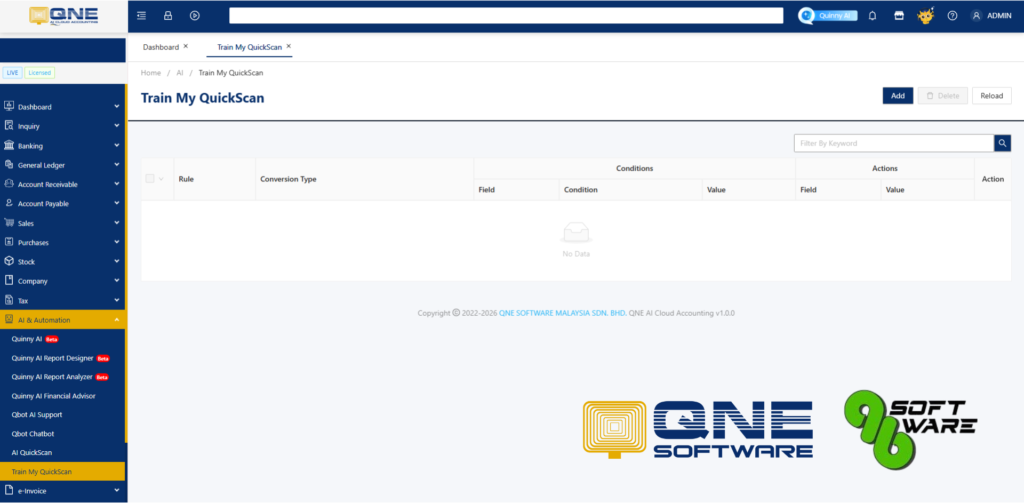Click the crowned mascot icon
This screenshot has height=503, width=1024.
(925, 15)
